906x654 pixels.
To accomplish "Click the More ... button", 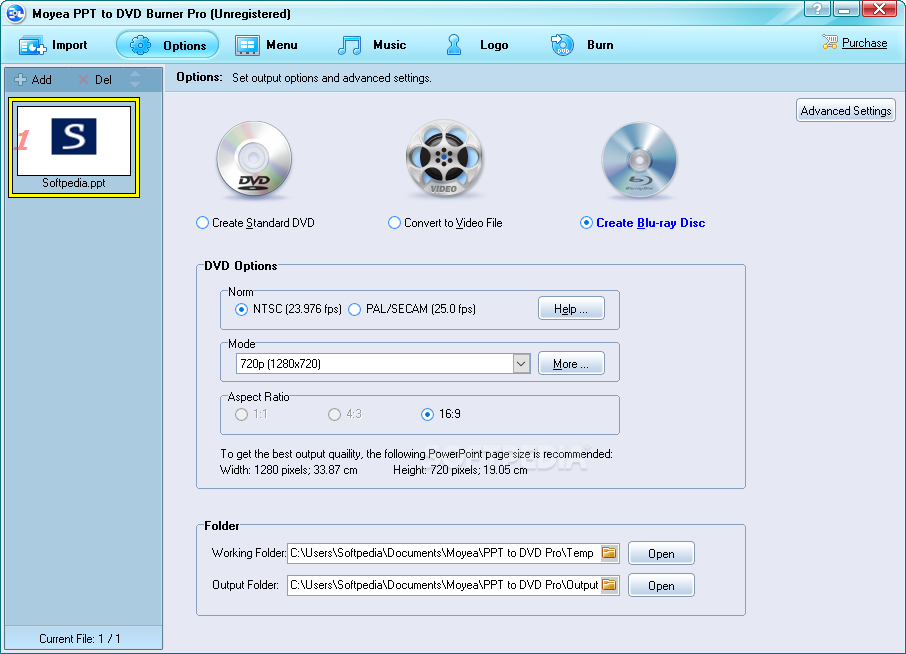I will tap(571, 363).
